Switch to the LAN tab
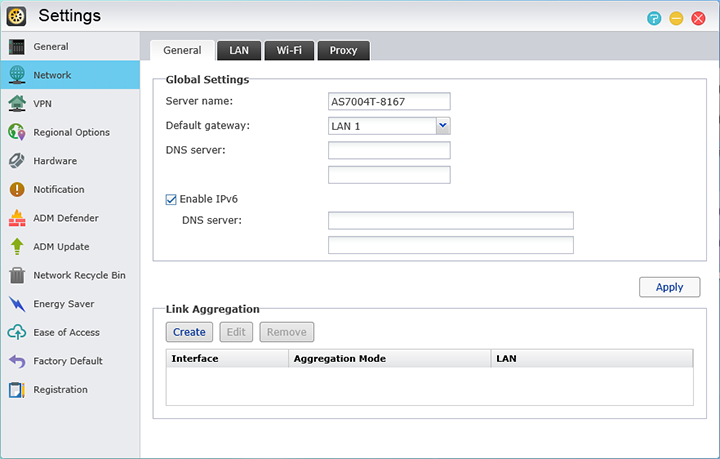This screenshot has height=459, width=720. click(x=239, y=50)
